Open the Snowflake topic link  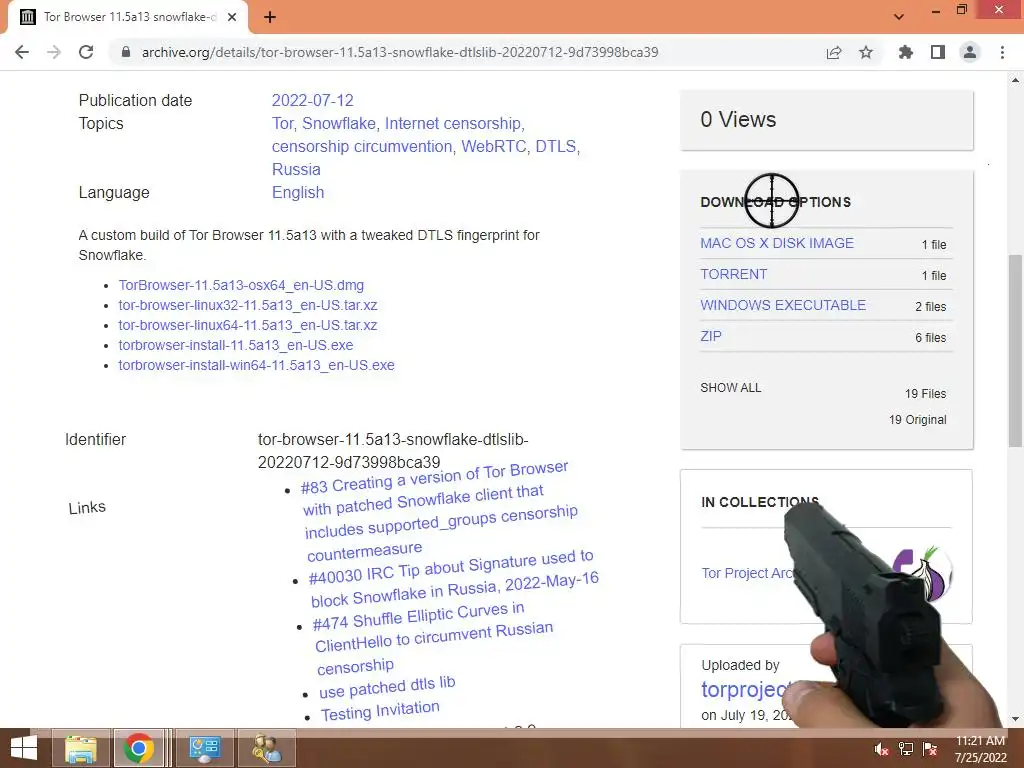pos(338,123)
